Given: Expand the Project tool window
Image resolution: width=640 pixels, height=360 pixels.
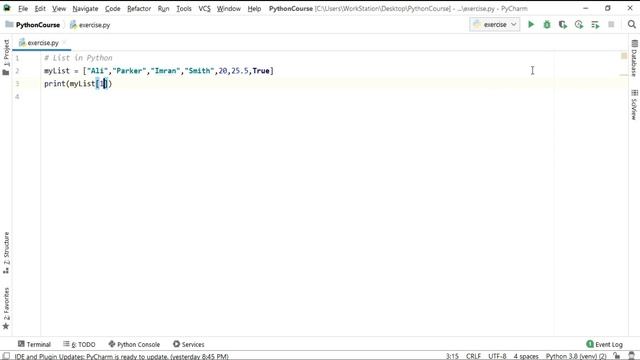Looking at the screenshot, I should point(6,57).
